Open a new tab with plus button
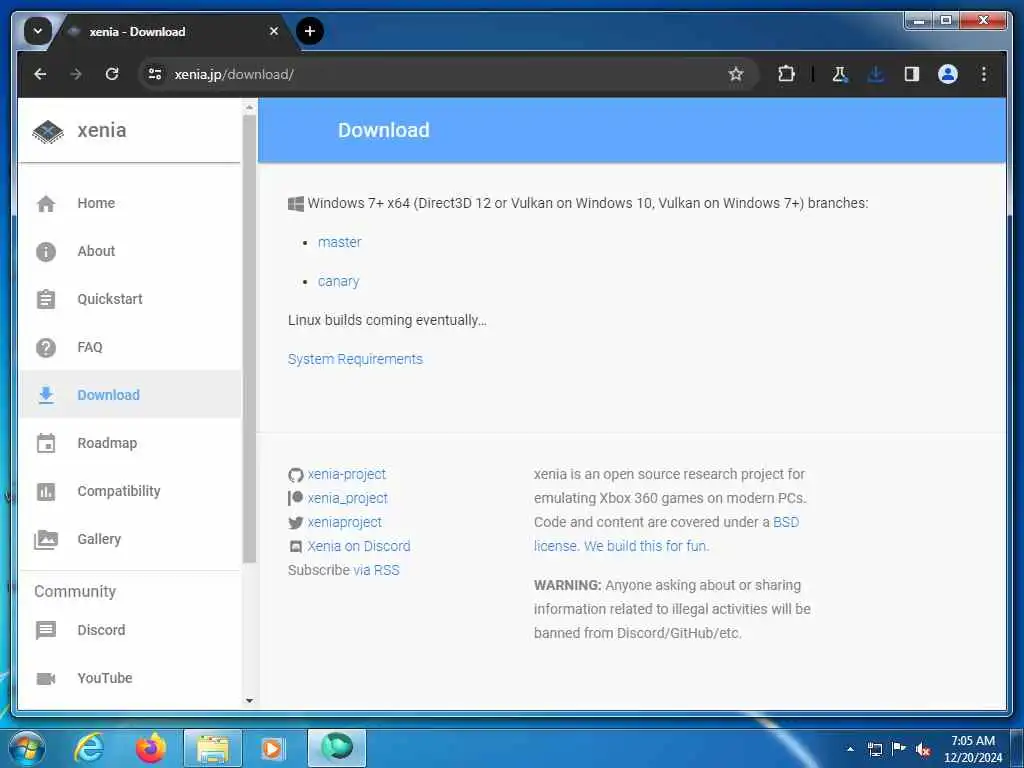 click(x=310, y=31)
